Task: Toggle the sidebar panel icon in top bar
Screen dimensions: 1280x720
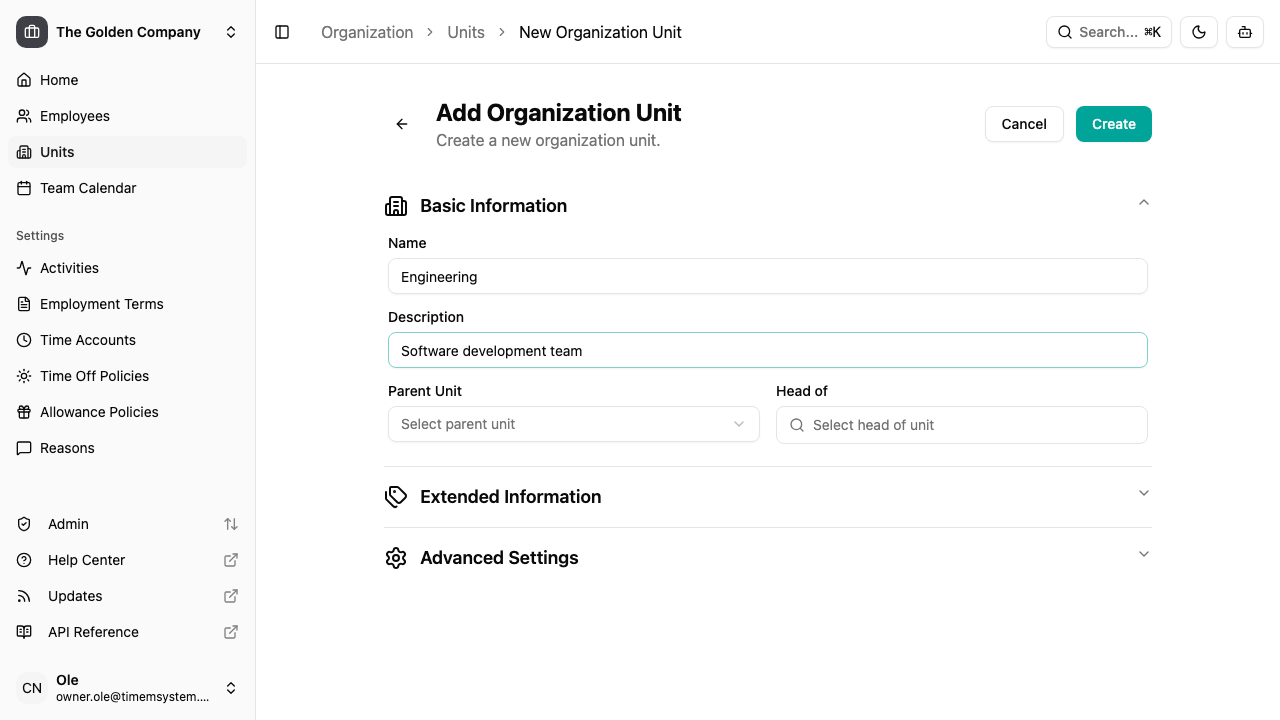Action: 282,32
